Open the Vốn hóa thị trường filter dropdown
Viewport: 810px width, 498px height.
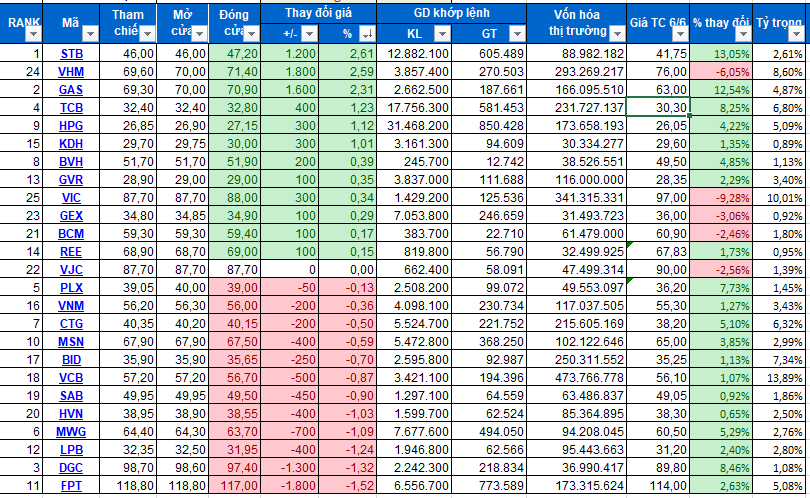pyautogui.click(x=617, y=34)
